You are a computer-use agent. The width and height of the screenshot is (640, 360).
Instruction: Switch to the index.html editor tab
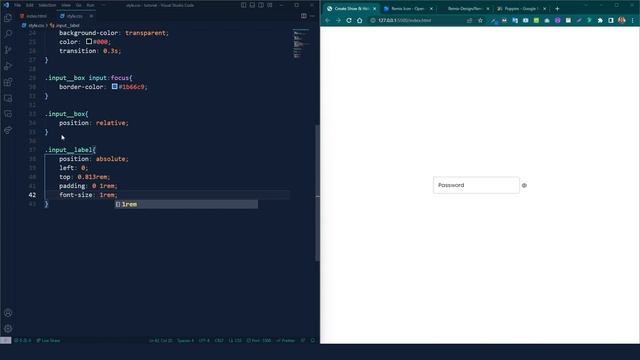click(34, 16)
